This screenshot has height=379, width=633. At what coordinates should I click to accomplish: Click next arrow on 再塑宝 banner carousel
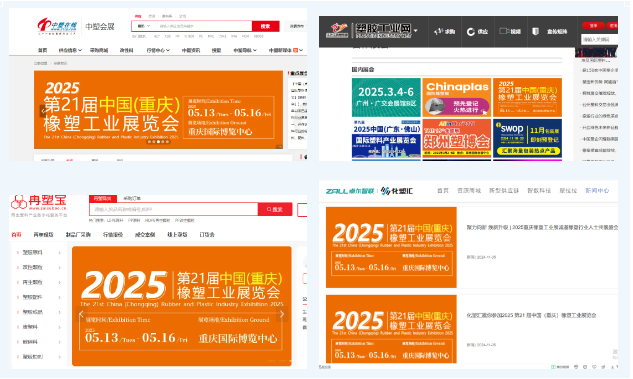pos(282,314)
